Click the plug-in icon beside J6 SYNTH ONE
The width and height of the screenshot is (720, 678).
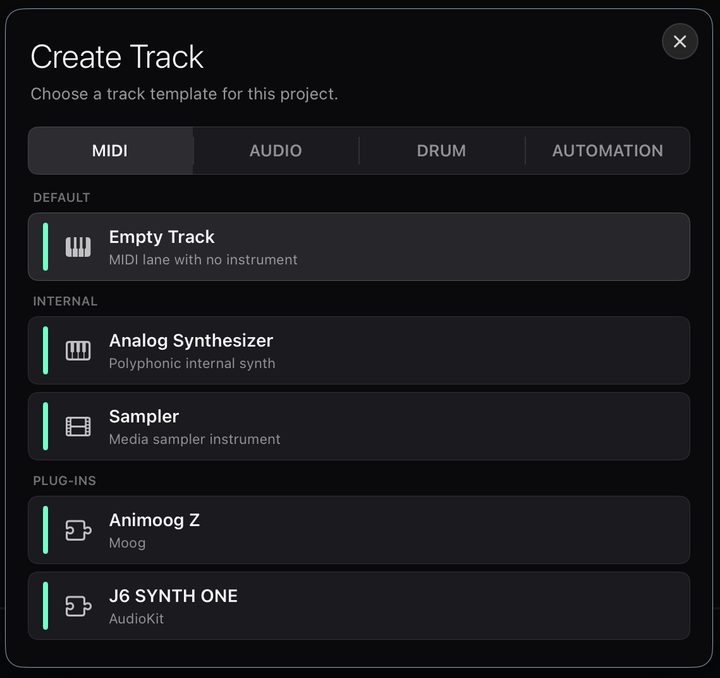(78, 606)
